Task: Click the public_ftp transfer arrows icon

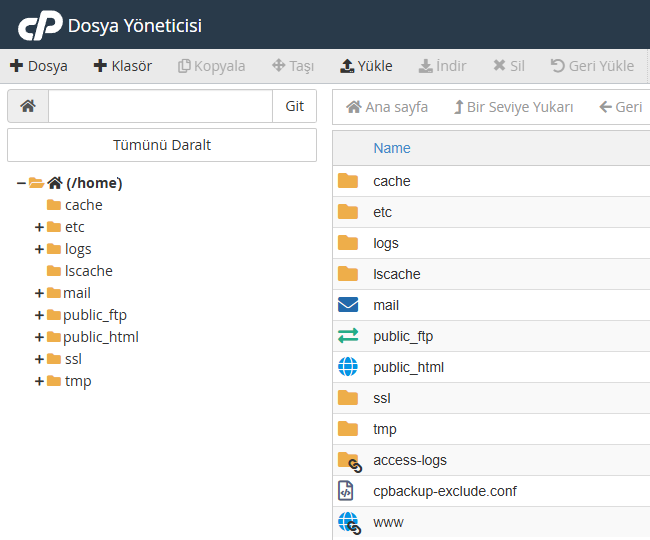Action: pyautogui.click(x=348, y=336)
